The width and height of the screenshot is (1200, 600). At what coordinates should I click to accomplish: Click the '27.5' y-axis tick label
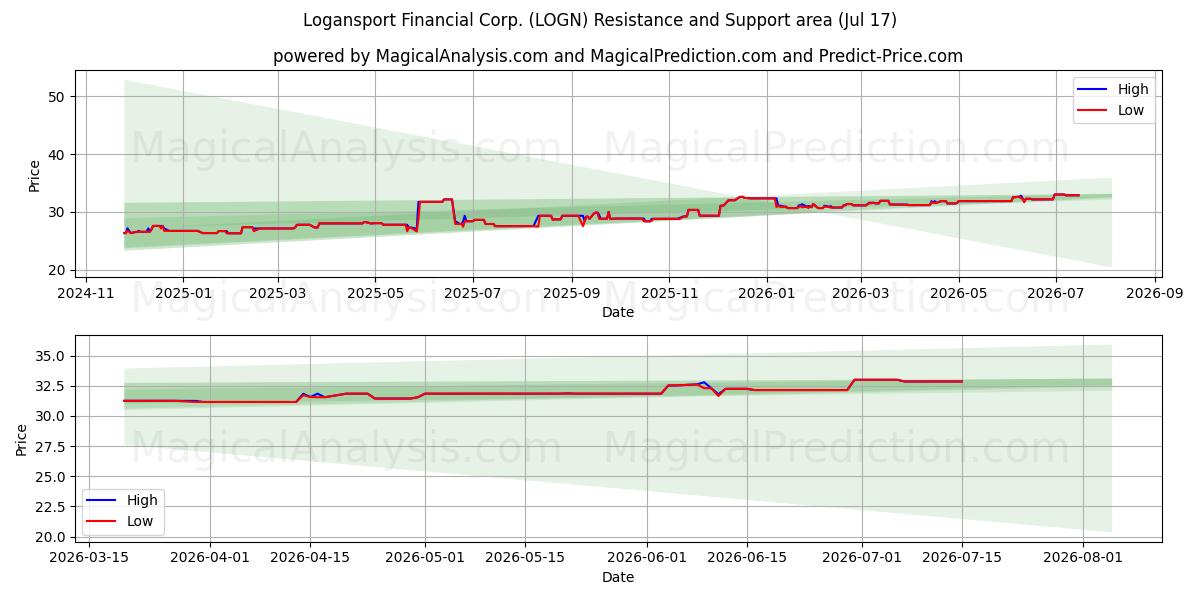(x=50, y=447)
